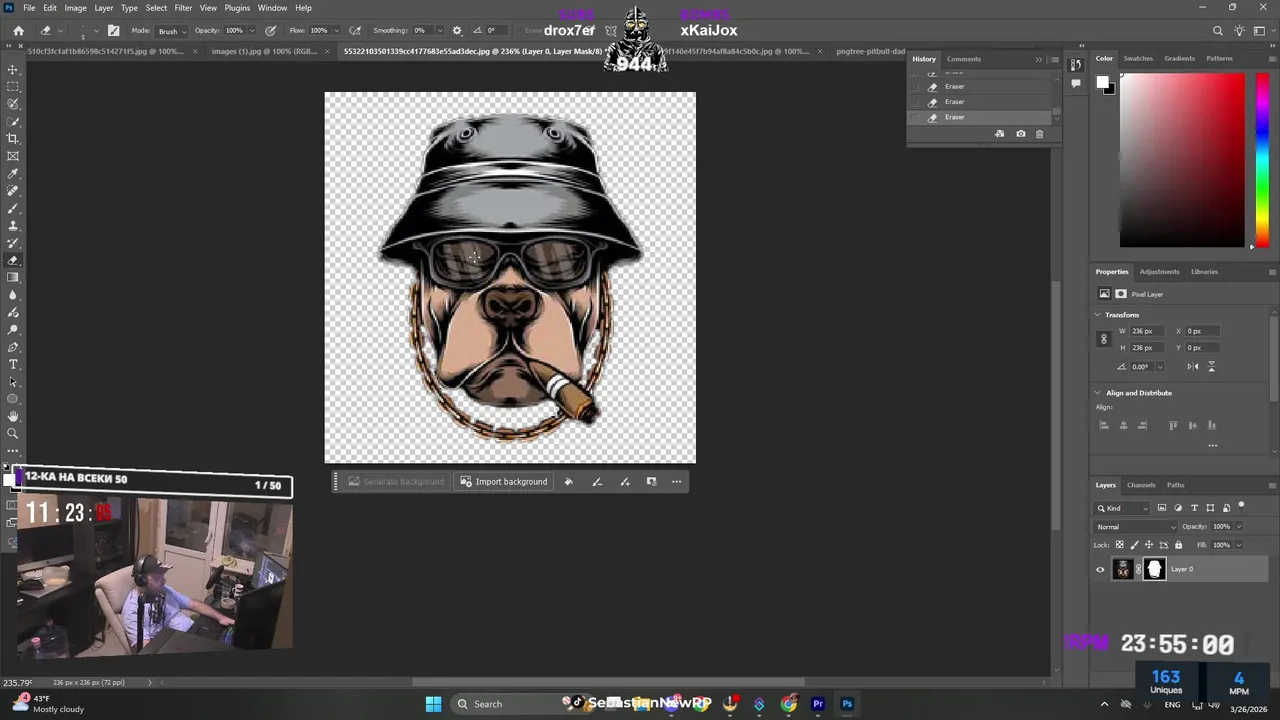Screen dimensions: 1280x720
Task: Collapse the Transform section
Action: [x=1097, y=315]
